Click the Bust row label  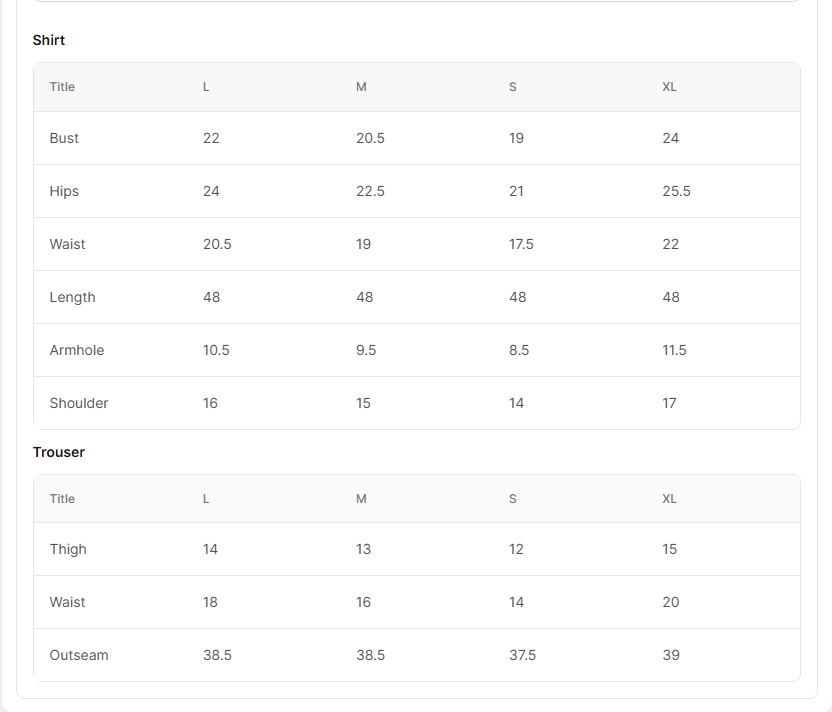64,138
